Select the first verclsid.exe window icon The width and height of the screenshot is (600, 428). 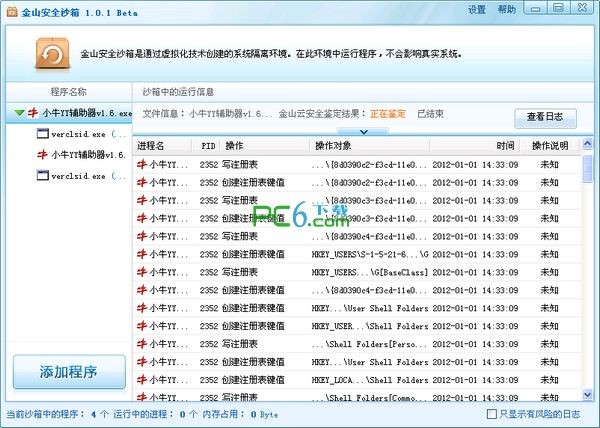(42, 133)
